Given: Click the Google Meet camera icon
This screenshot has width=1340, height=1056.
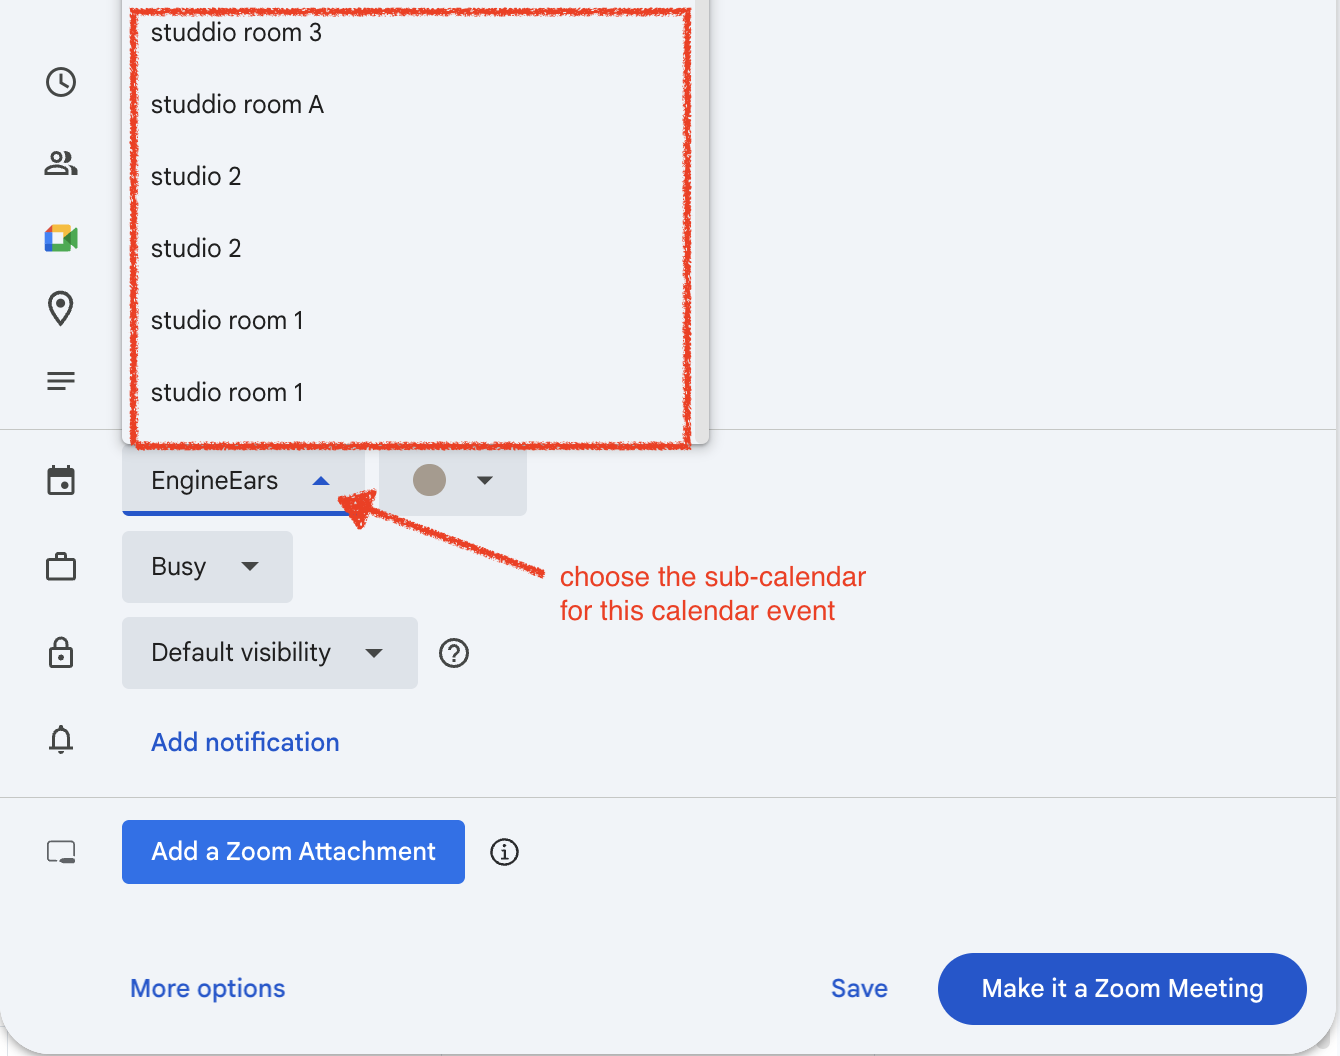Looking at the screenshot, I should [x=61, y=238].
